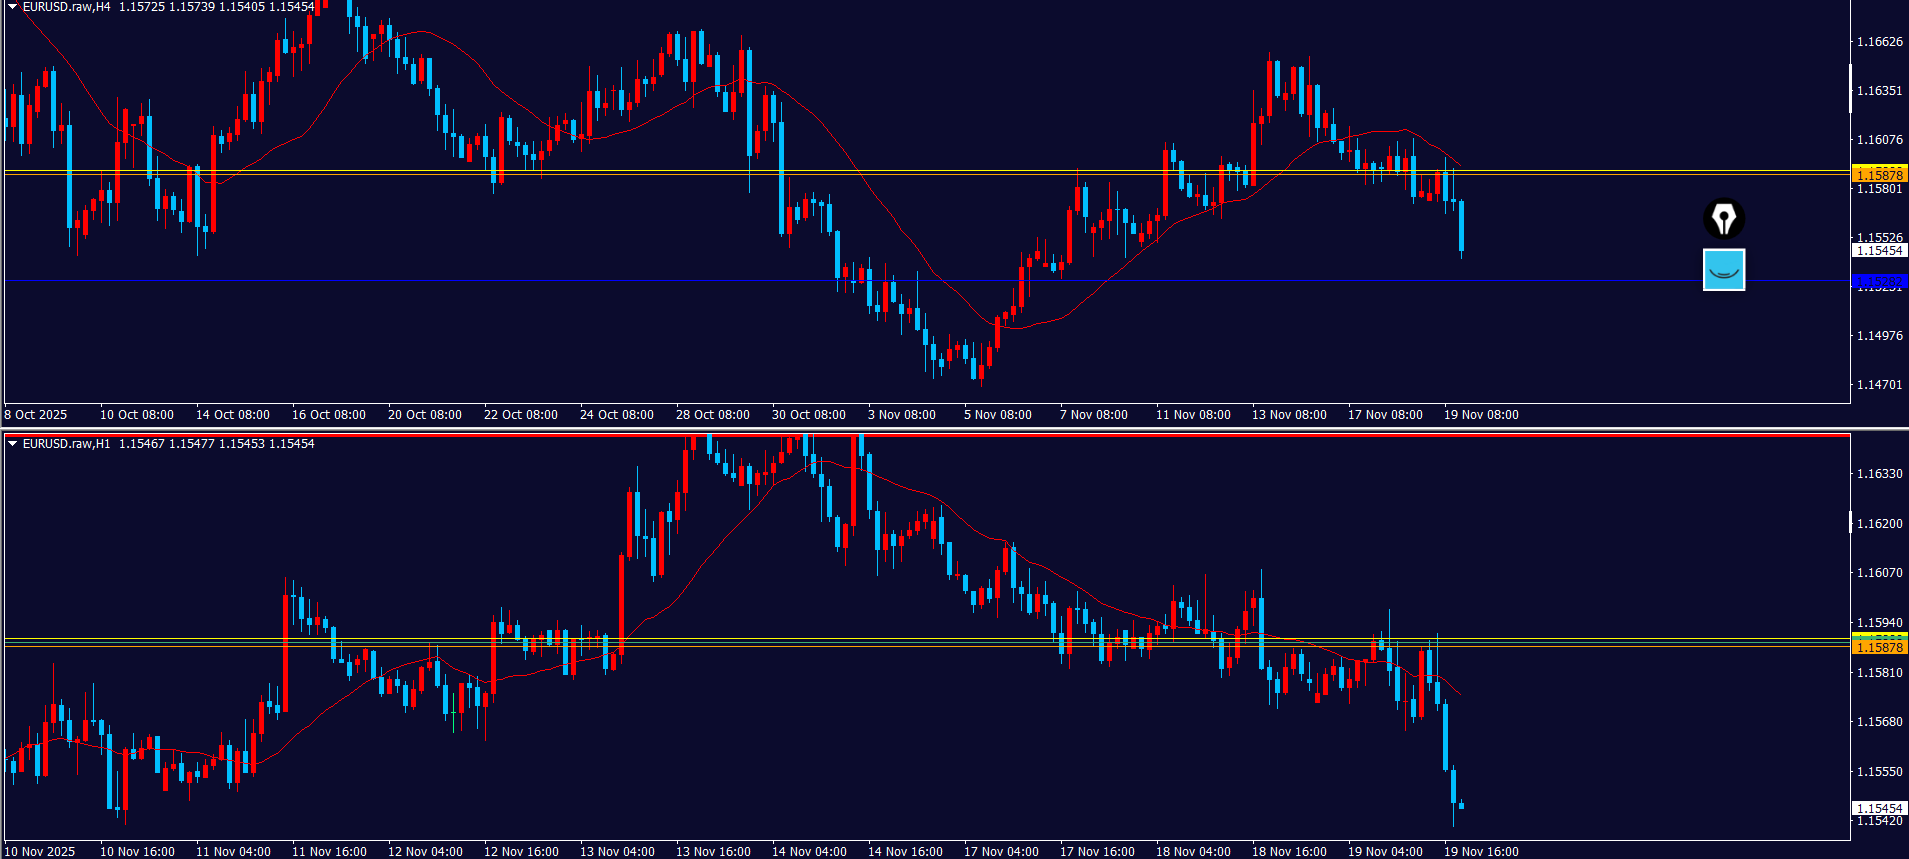Viewport: 1909px width, 859px height.
Task: Click the blue smiley square icon
Action: (x=1723, y=270)
